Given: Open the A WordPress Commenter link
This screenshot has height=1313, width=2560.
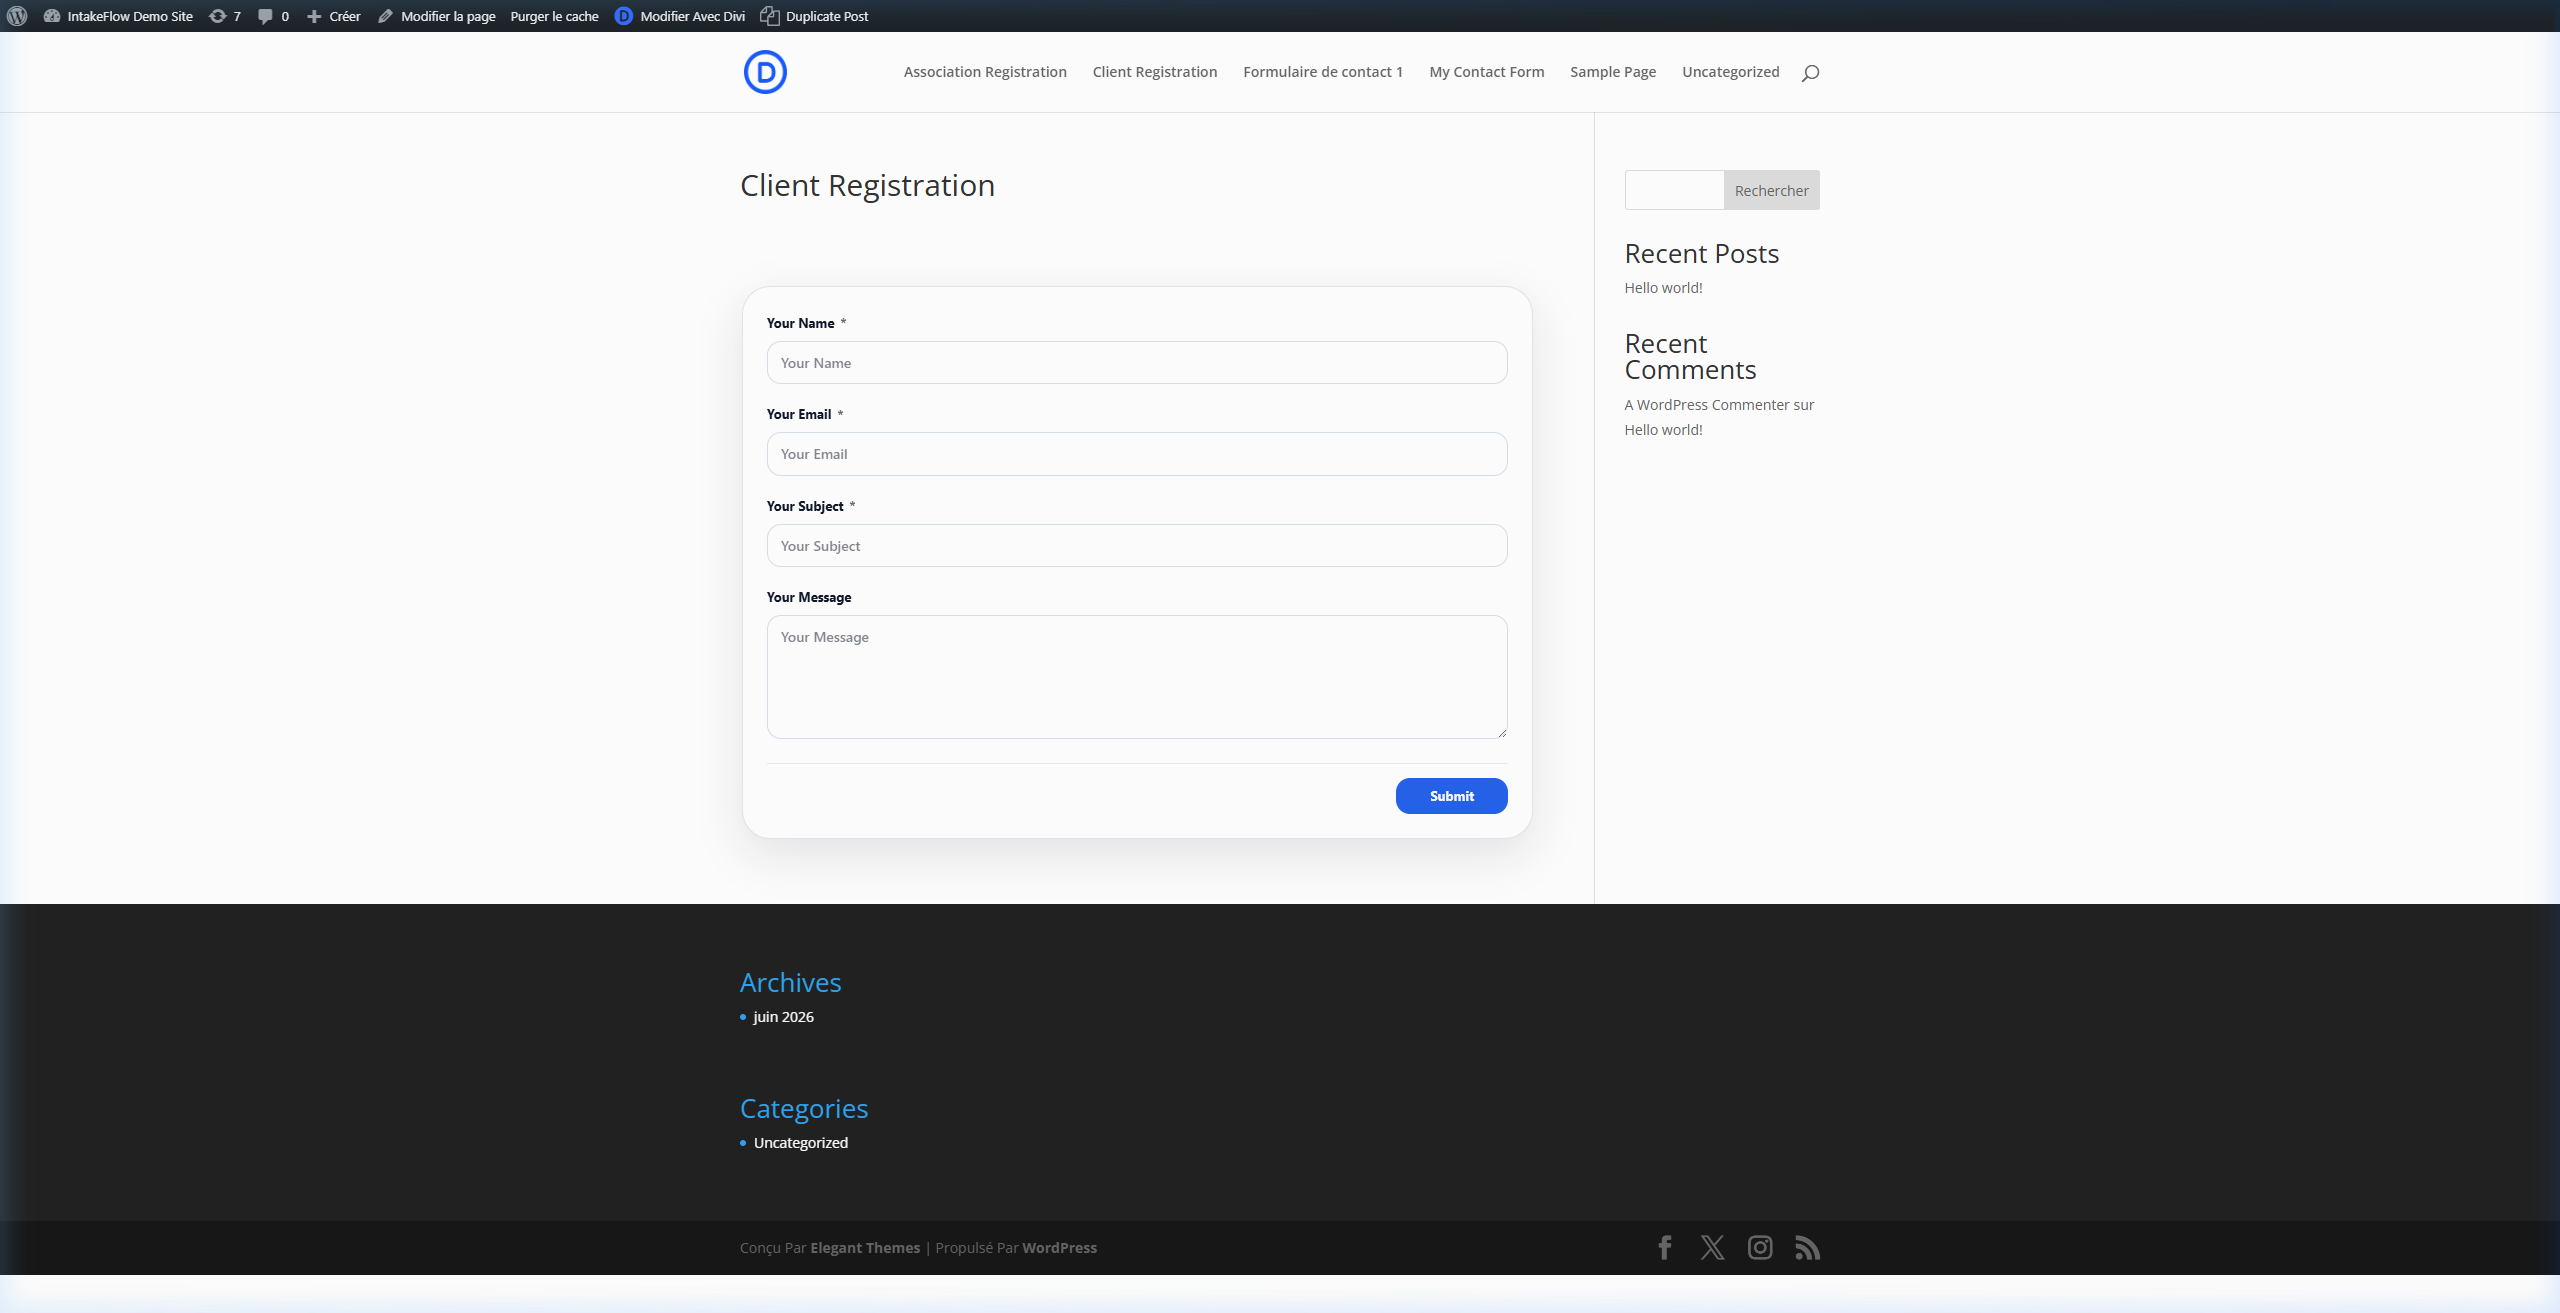Looking at the screenshot, I should click(x=1707, y=405).
